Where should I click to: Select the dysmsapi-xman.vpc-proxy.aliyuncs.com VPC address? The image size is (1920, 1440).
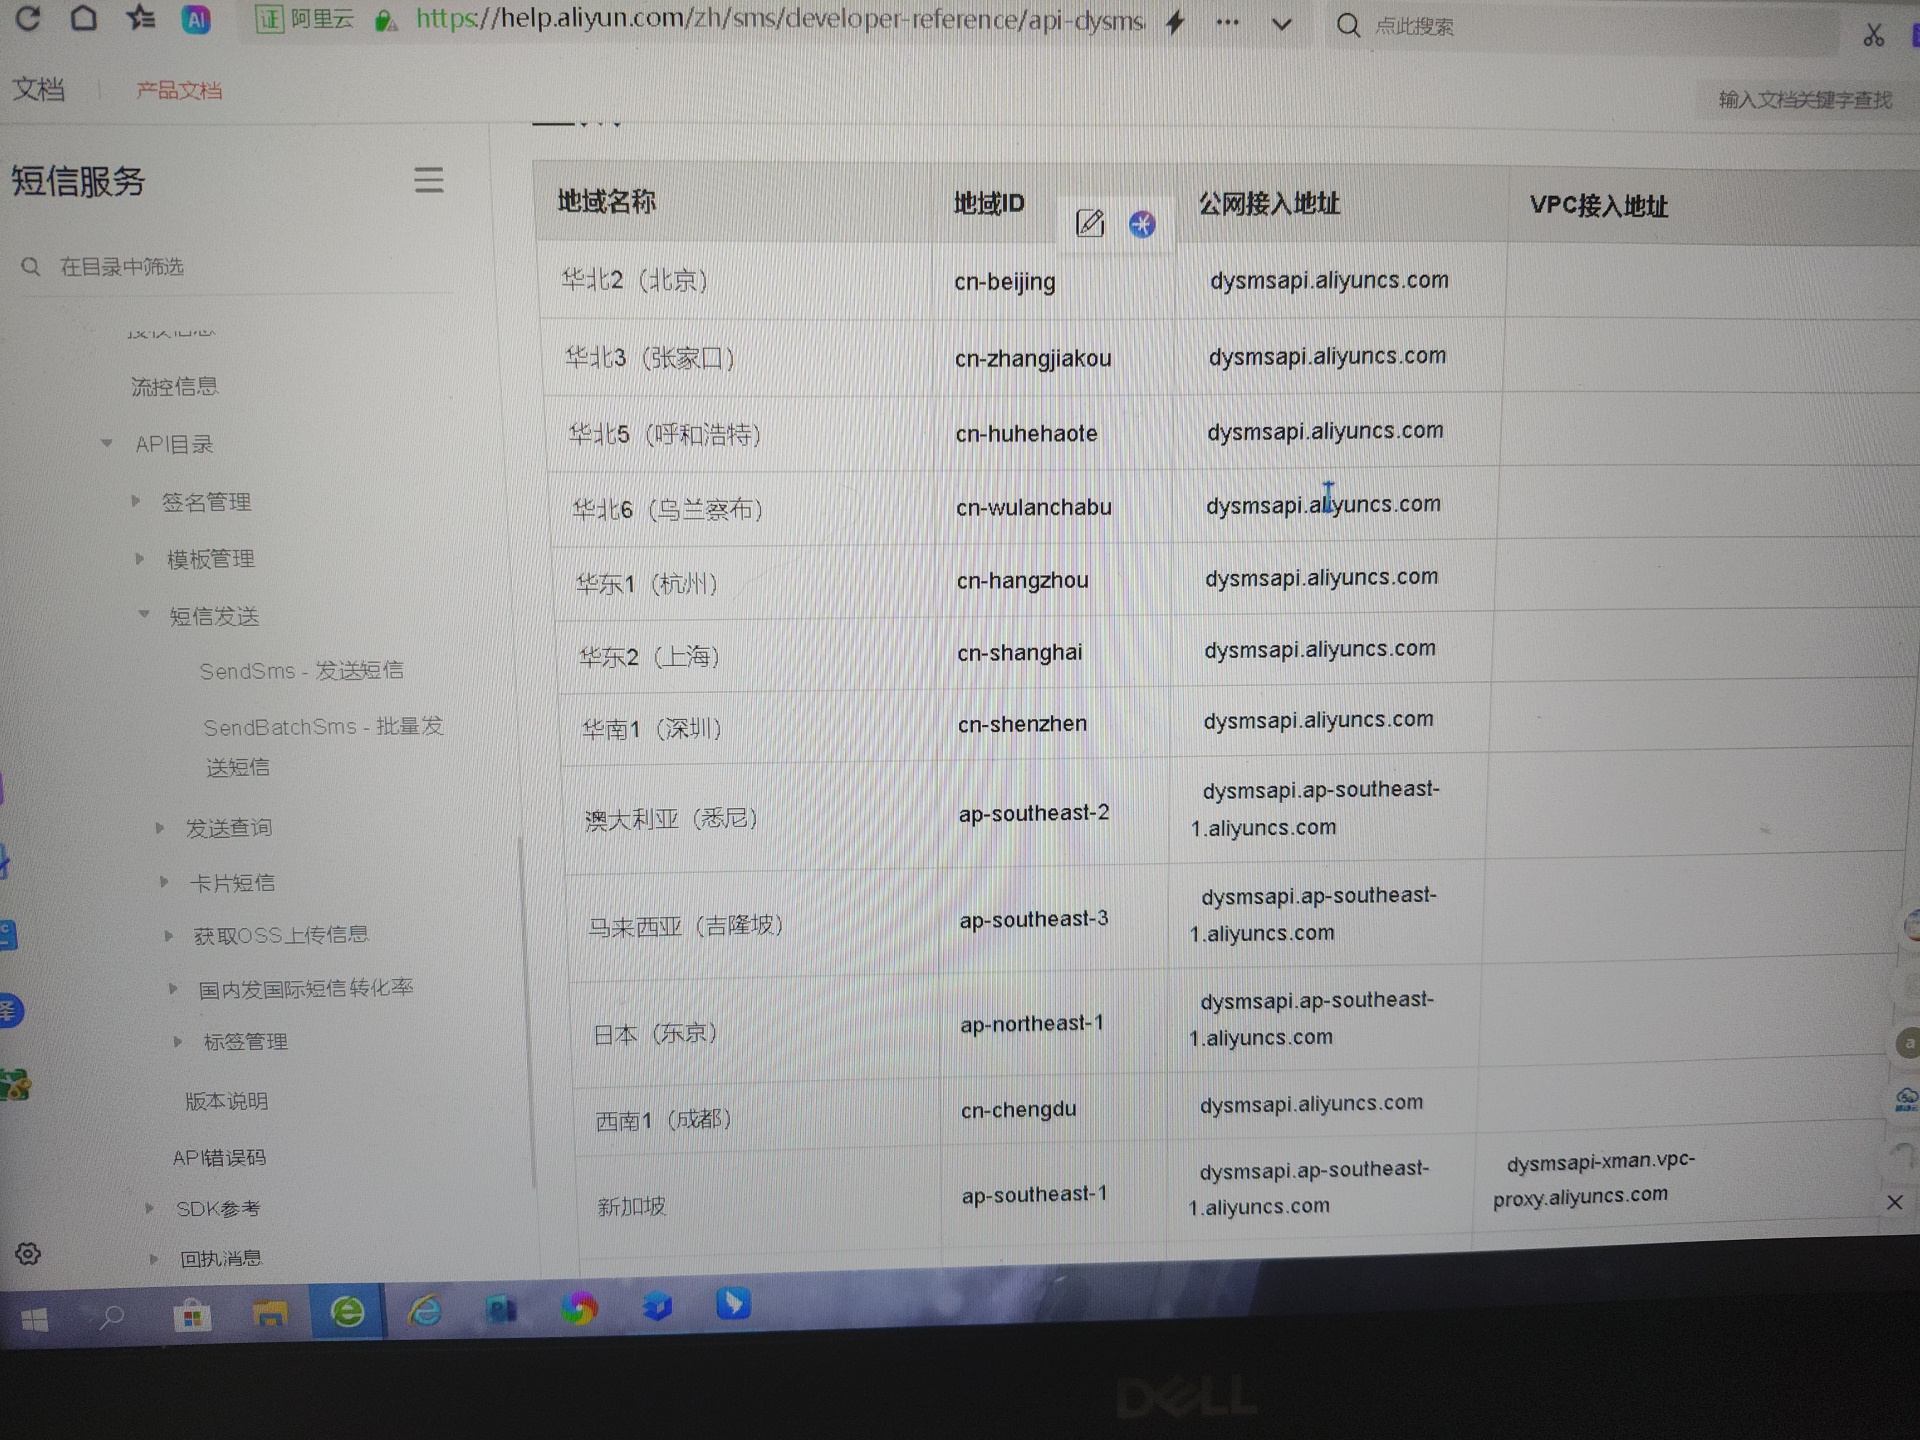click(1594, 1179)
